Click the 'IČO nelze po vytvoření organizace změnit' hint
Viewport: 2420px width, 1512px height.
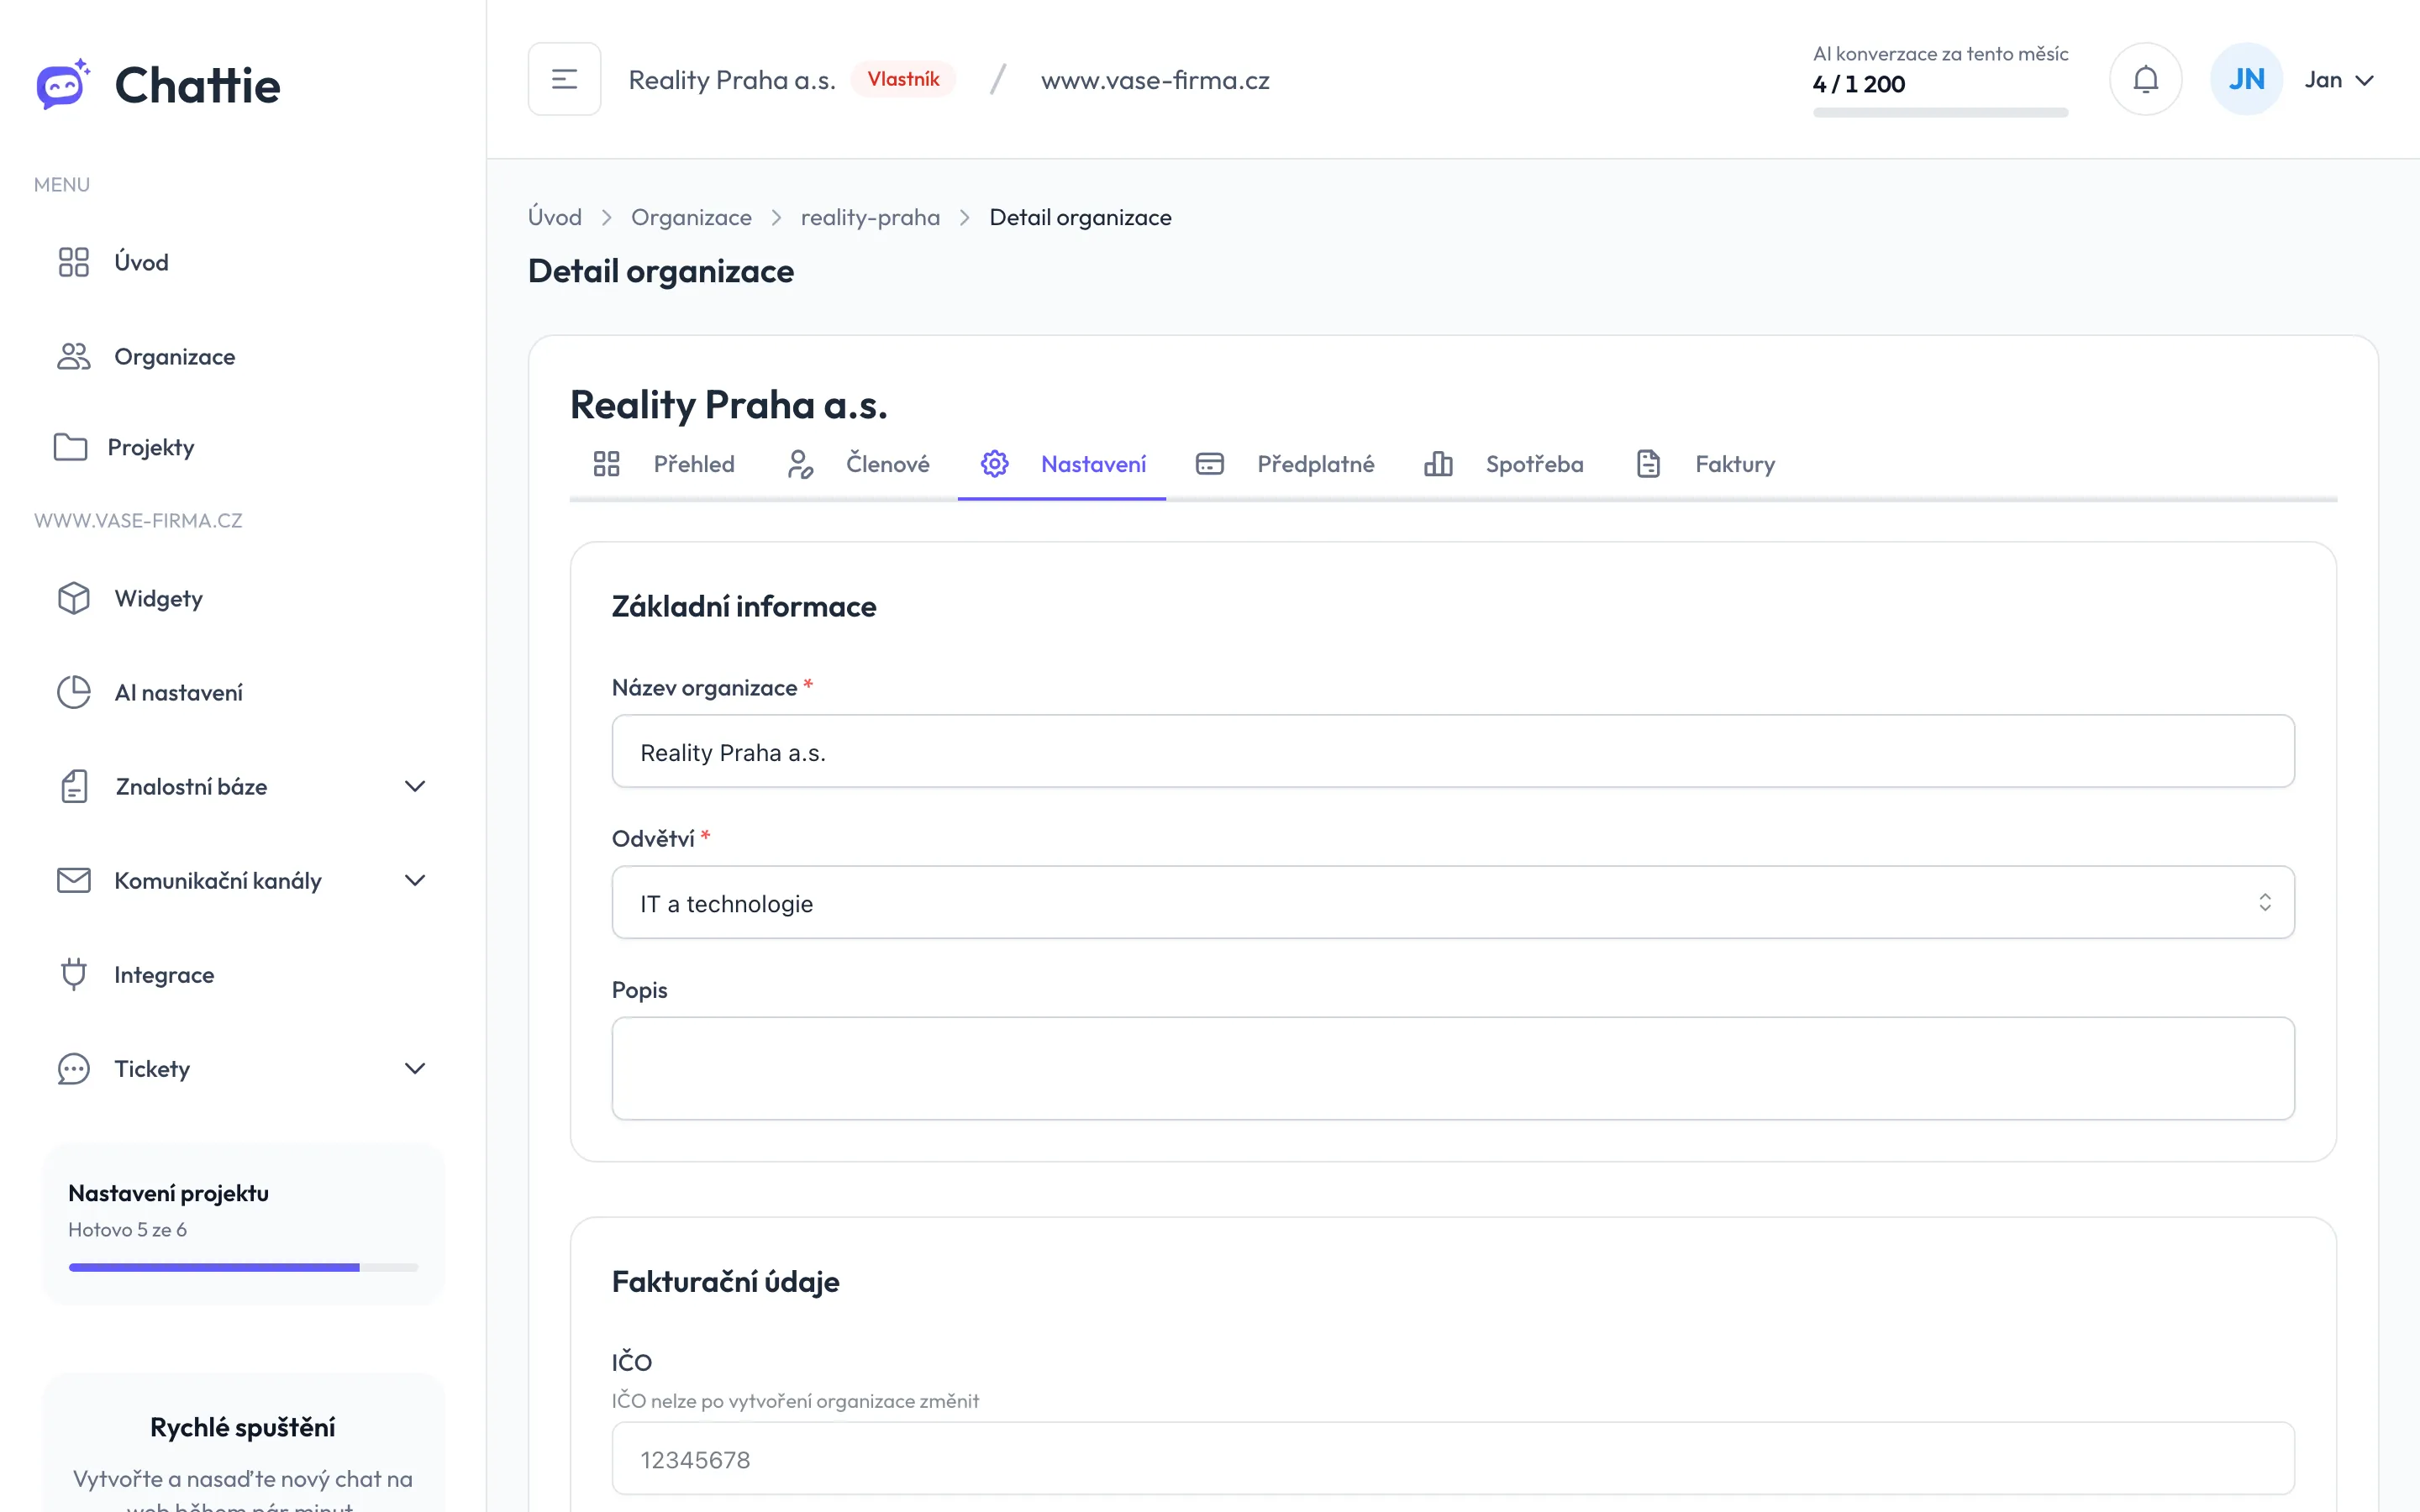click(x=795, y=1400)
